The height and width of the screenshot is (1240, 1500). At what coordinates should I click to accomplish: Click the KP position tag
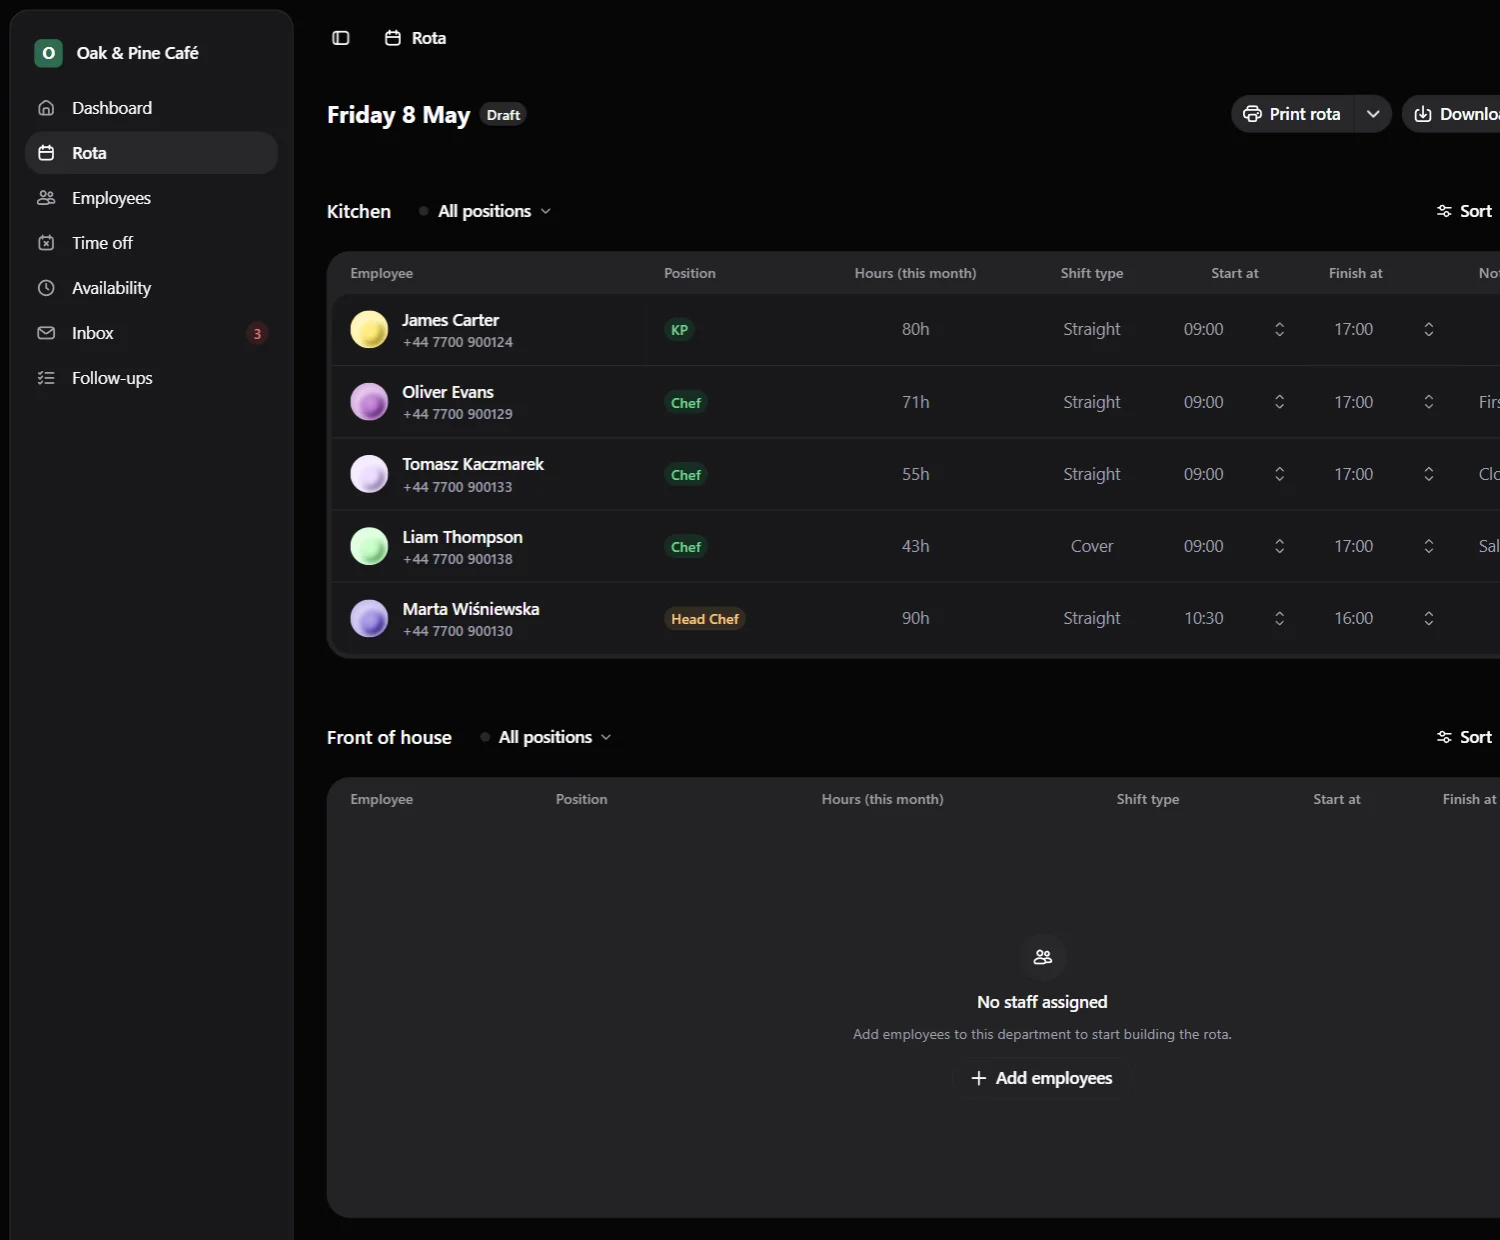click(x=679, y=330)
